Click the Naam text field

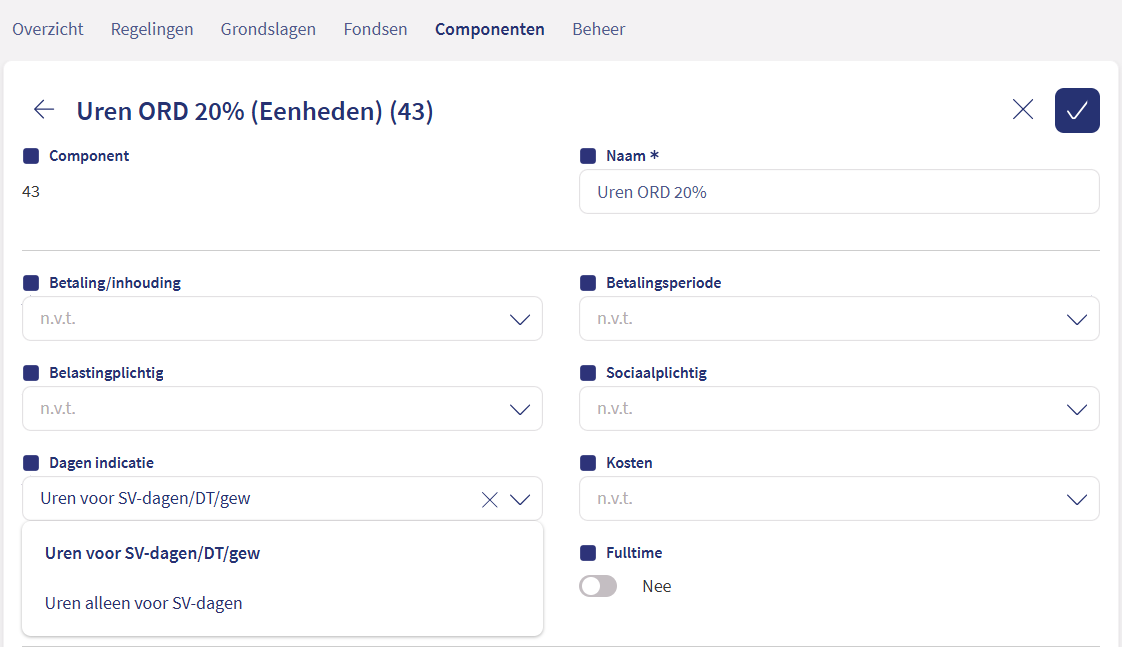(839, 192)
